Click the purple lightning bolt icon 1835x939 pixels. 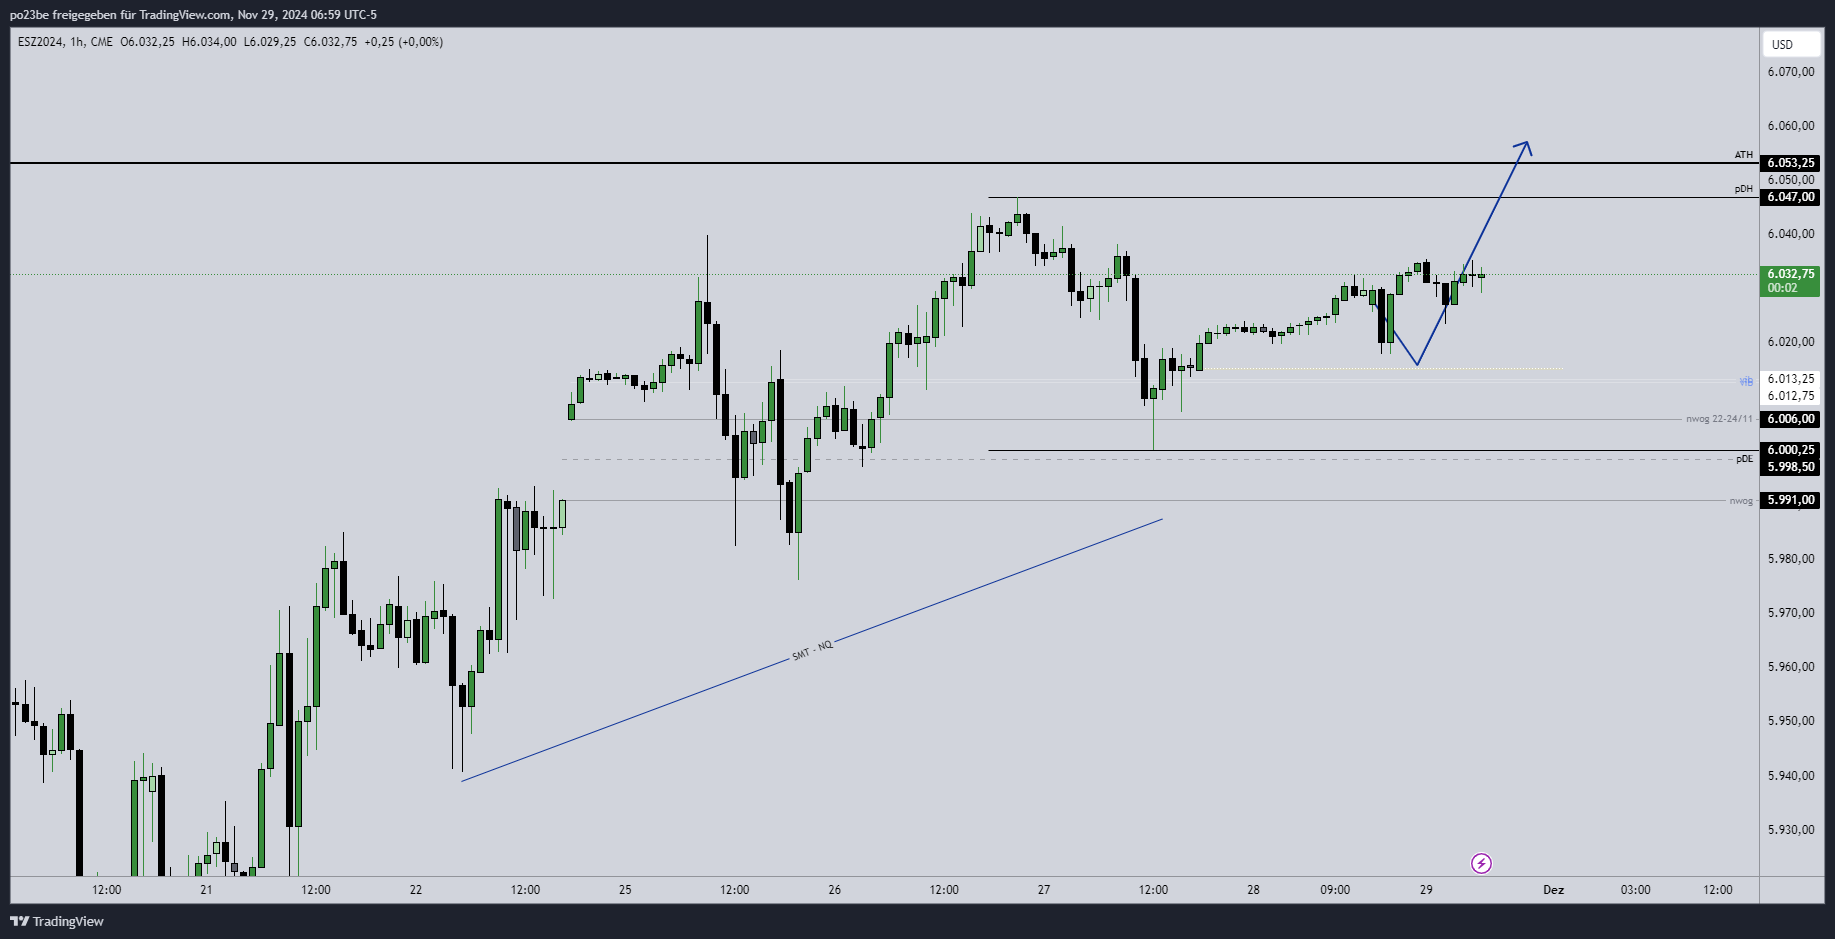[x=1481, y=863]
